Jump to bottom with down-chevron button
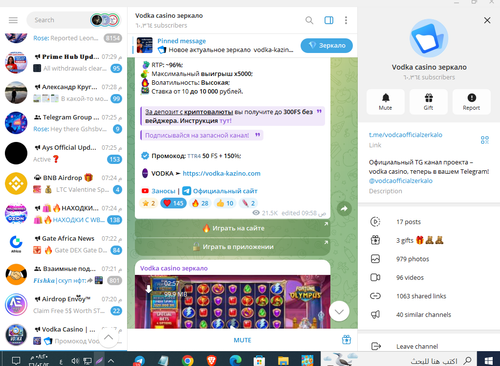Image resolution: width=500 pixels, height=366 pixels. [339, 311]
